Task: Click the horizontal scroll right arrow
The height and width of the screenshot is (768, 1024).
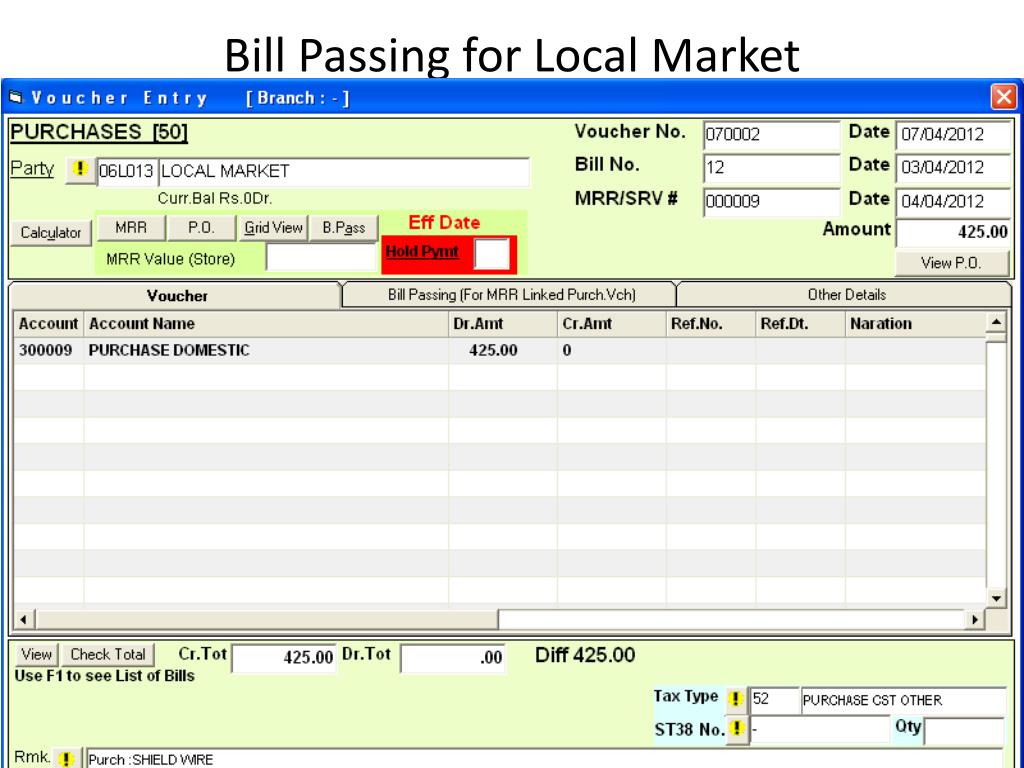Action: 975,620
